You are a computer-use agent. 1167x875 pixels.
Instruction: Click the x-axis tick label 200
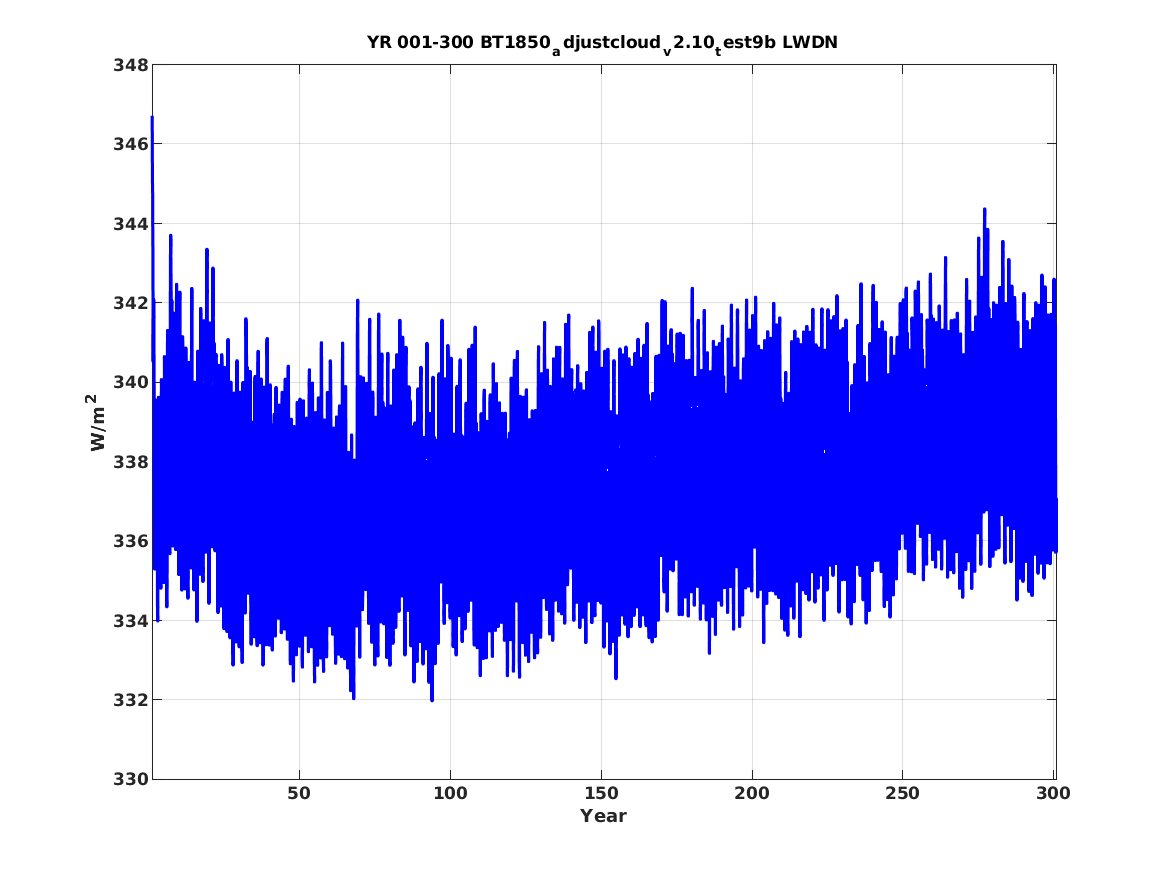pyautogui.click(x=752, y=794)
